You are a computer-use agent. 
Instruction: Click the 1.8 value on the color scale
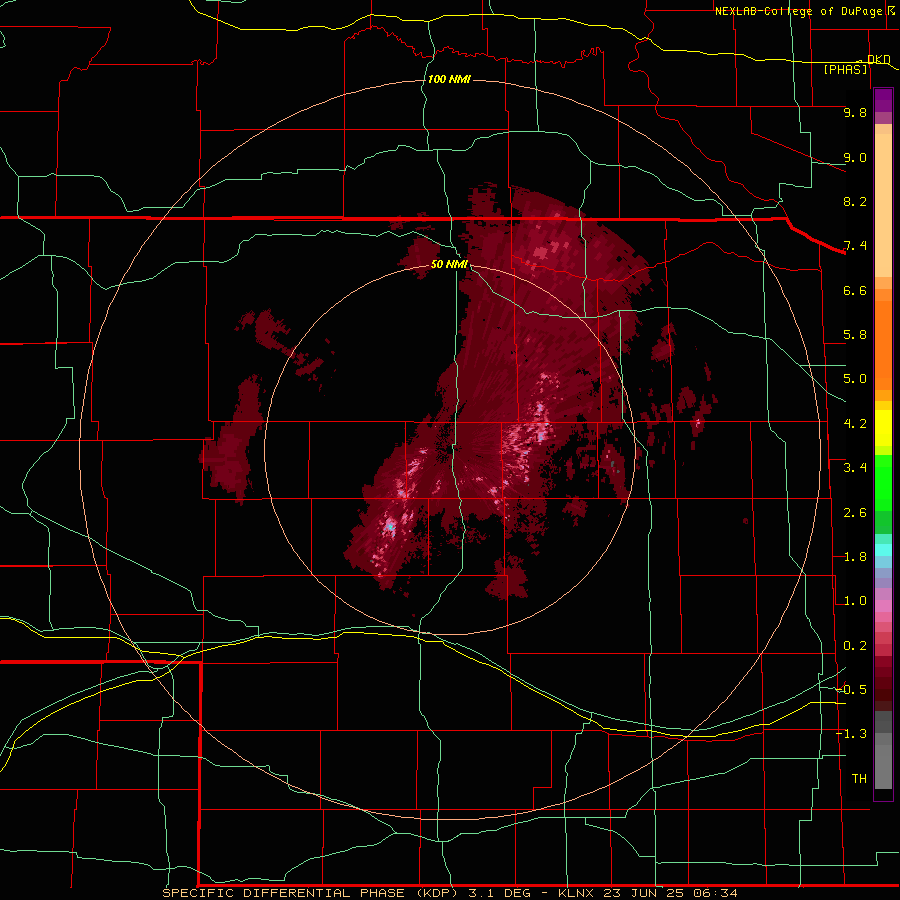[x=855, y=557]
